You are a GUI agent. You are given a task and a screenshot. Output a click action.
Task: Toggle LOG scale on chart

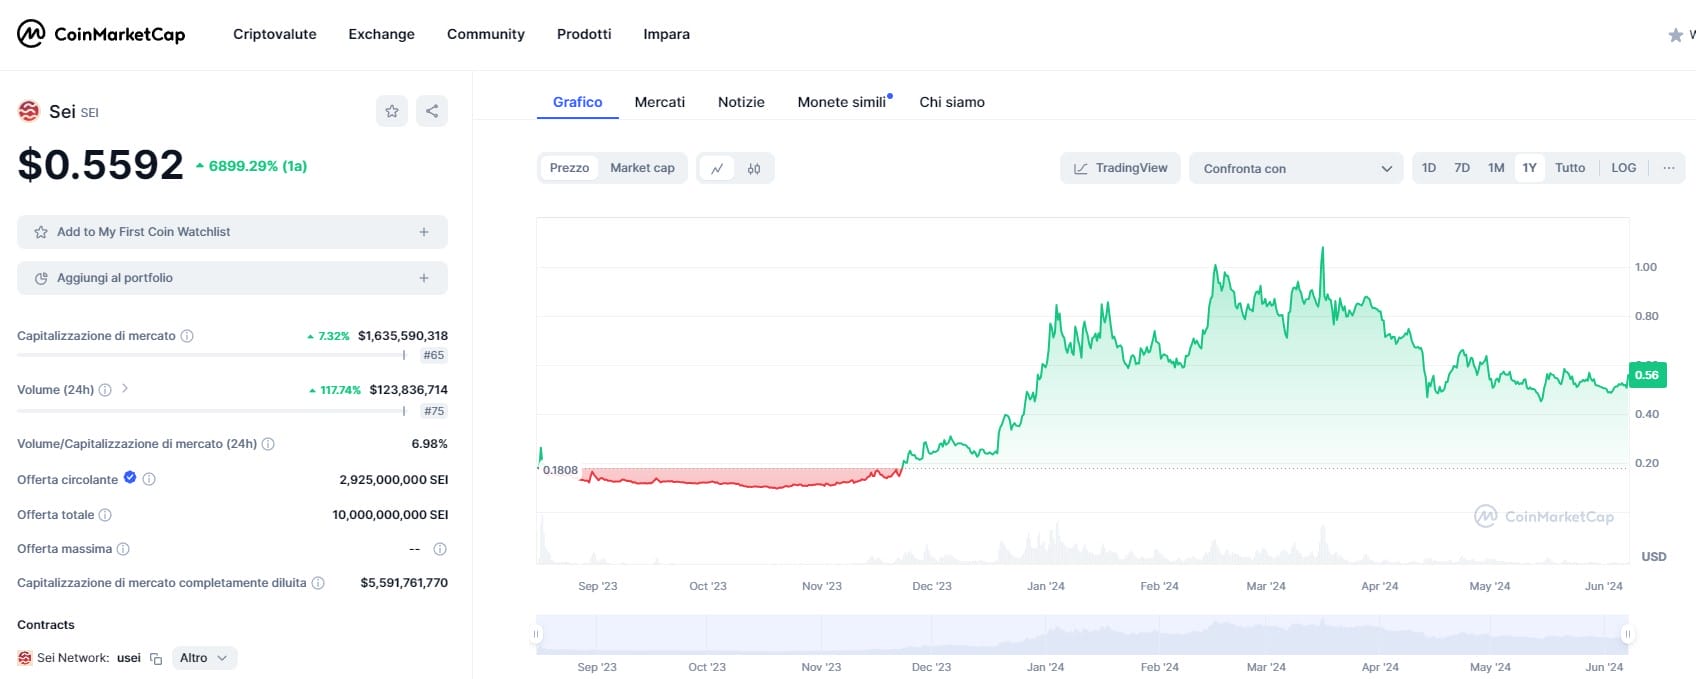(x=1623, y=168)
